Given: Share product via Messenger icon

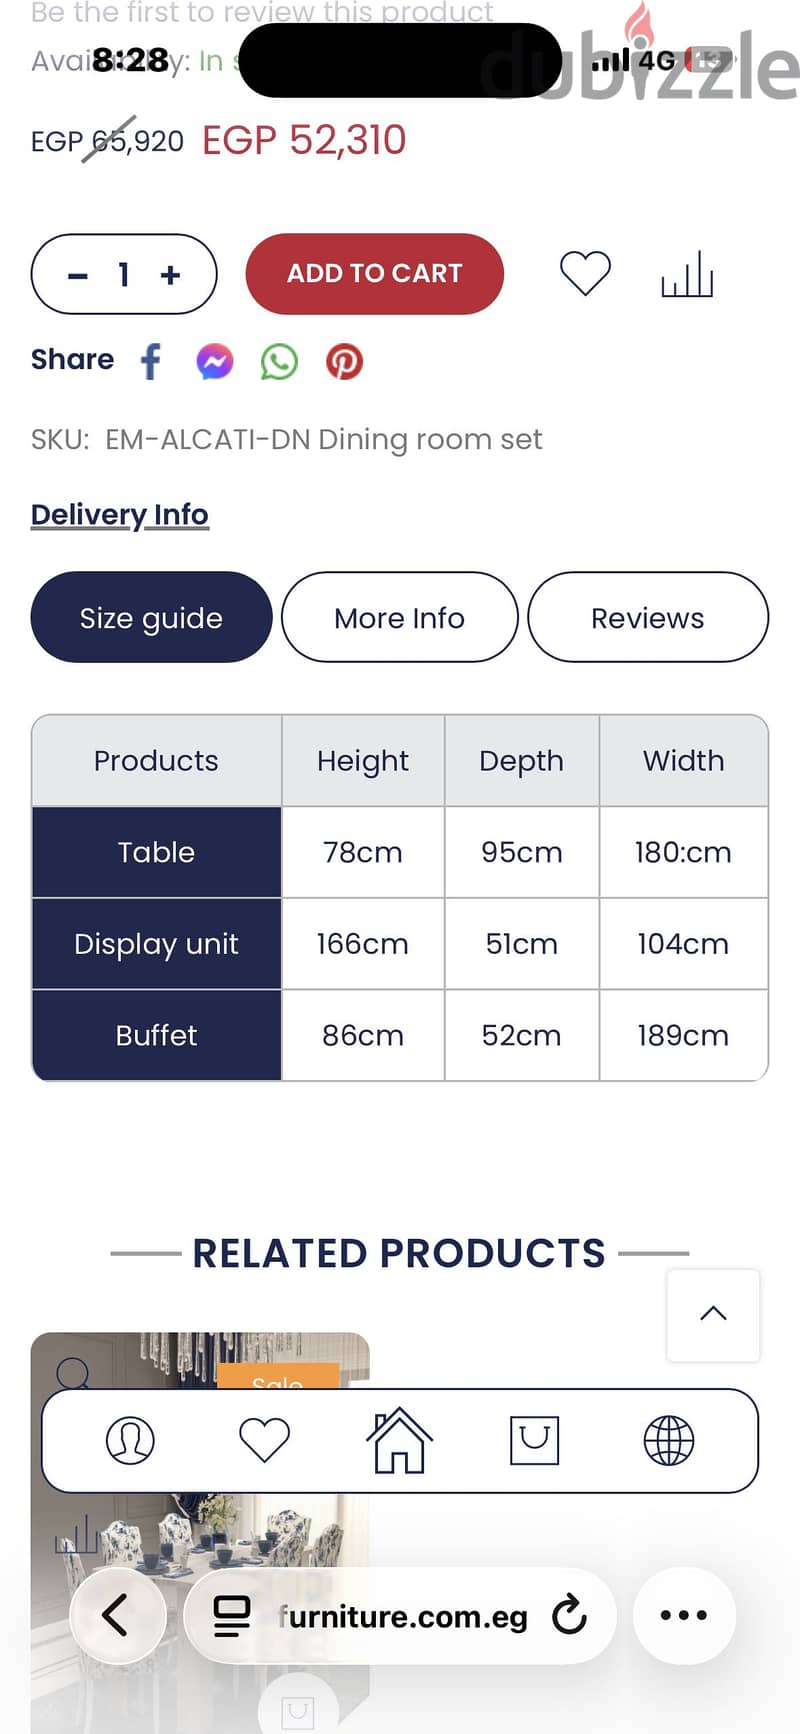Looking at the screenshot, I should tap(215, 361).
